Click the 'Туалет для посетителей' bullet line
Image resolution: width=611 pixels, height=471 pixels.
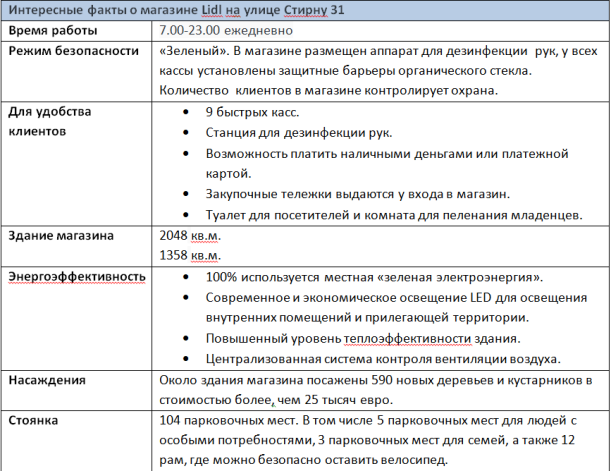pyautogui.click(x=394, y=214)
